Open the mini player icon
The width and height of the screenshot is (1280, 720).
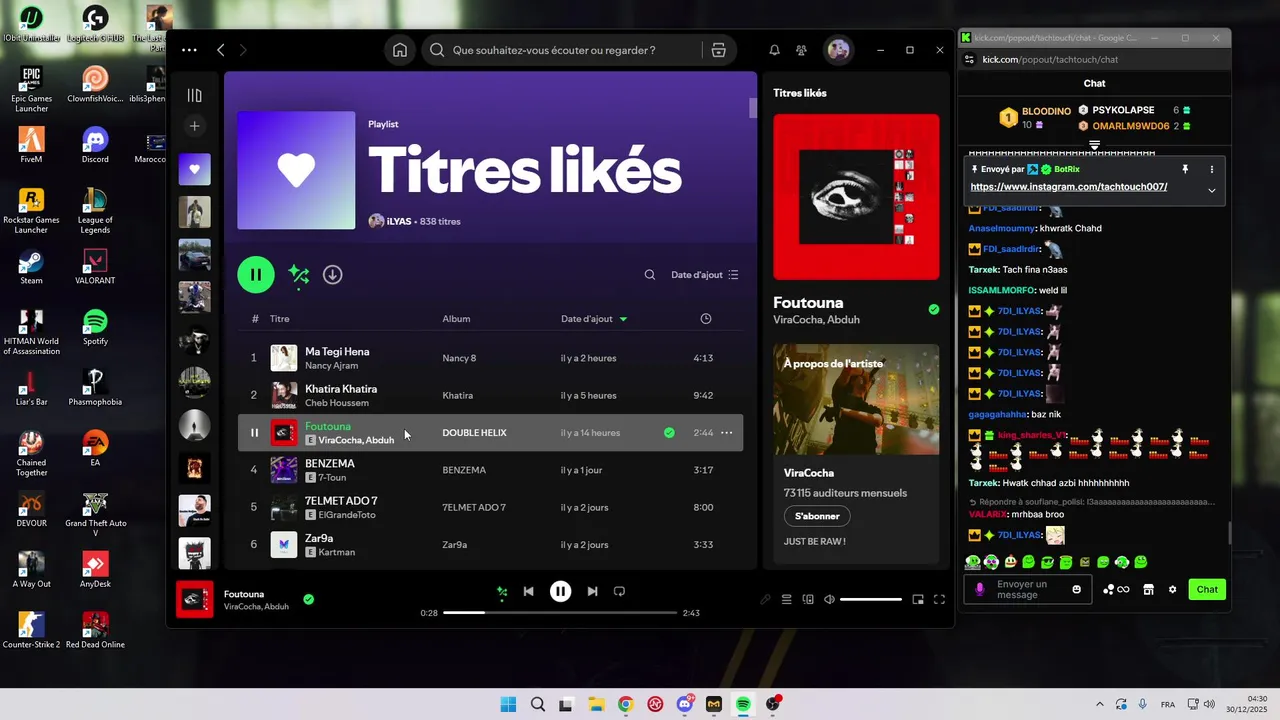(x=918, y=600)
